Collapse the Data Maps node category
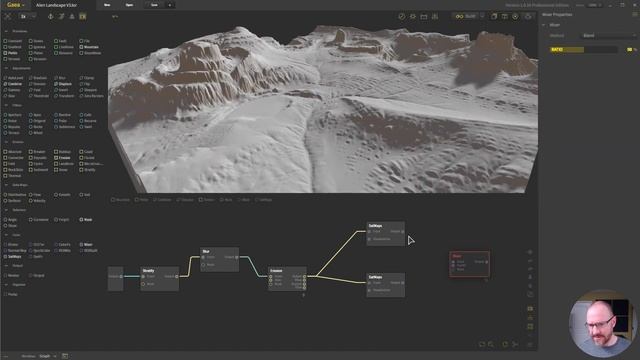The image size is (640, 360). [x=6, y=185]
